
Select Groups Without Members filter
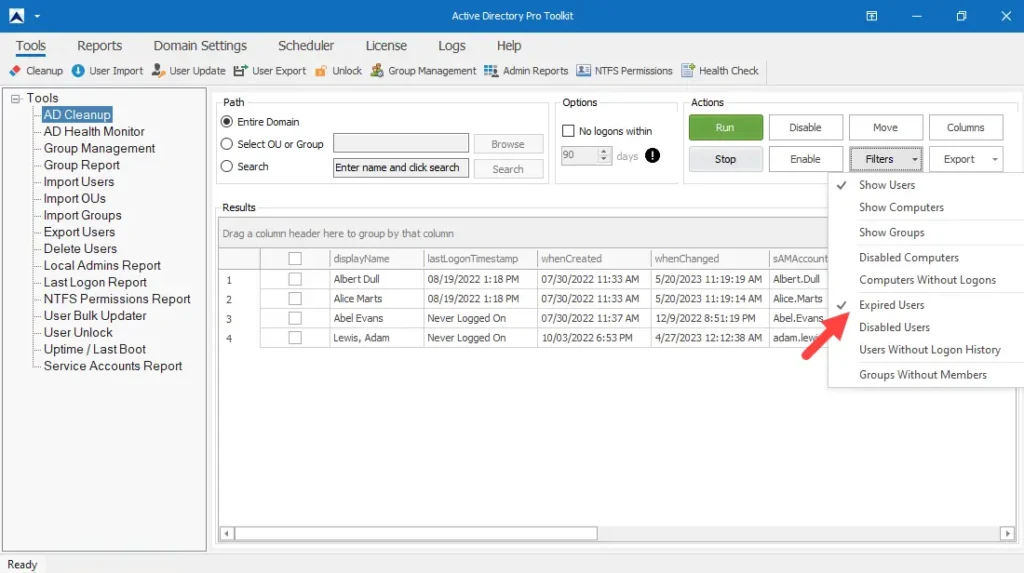coord(925,375)
